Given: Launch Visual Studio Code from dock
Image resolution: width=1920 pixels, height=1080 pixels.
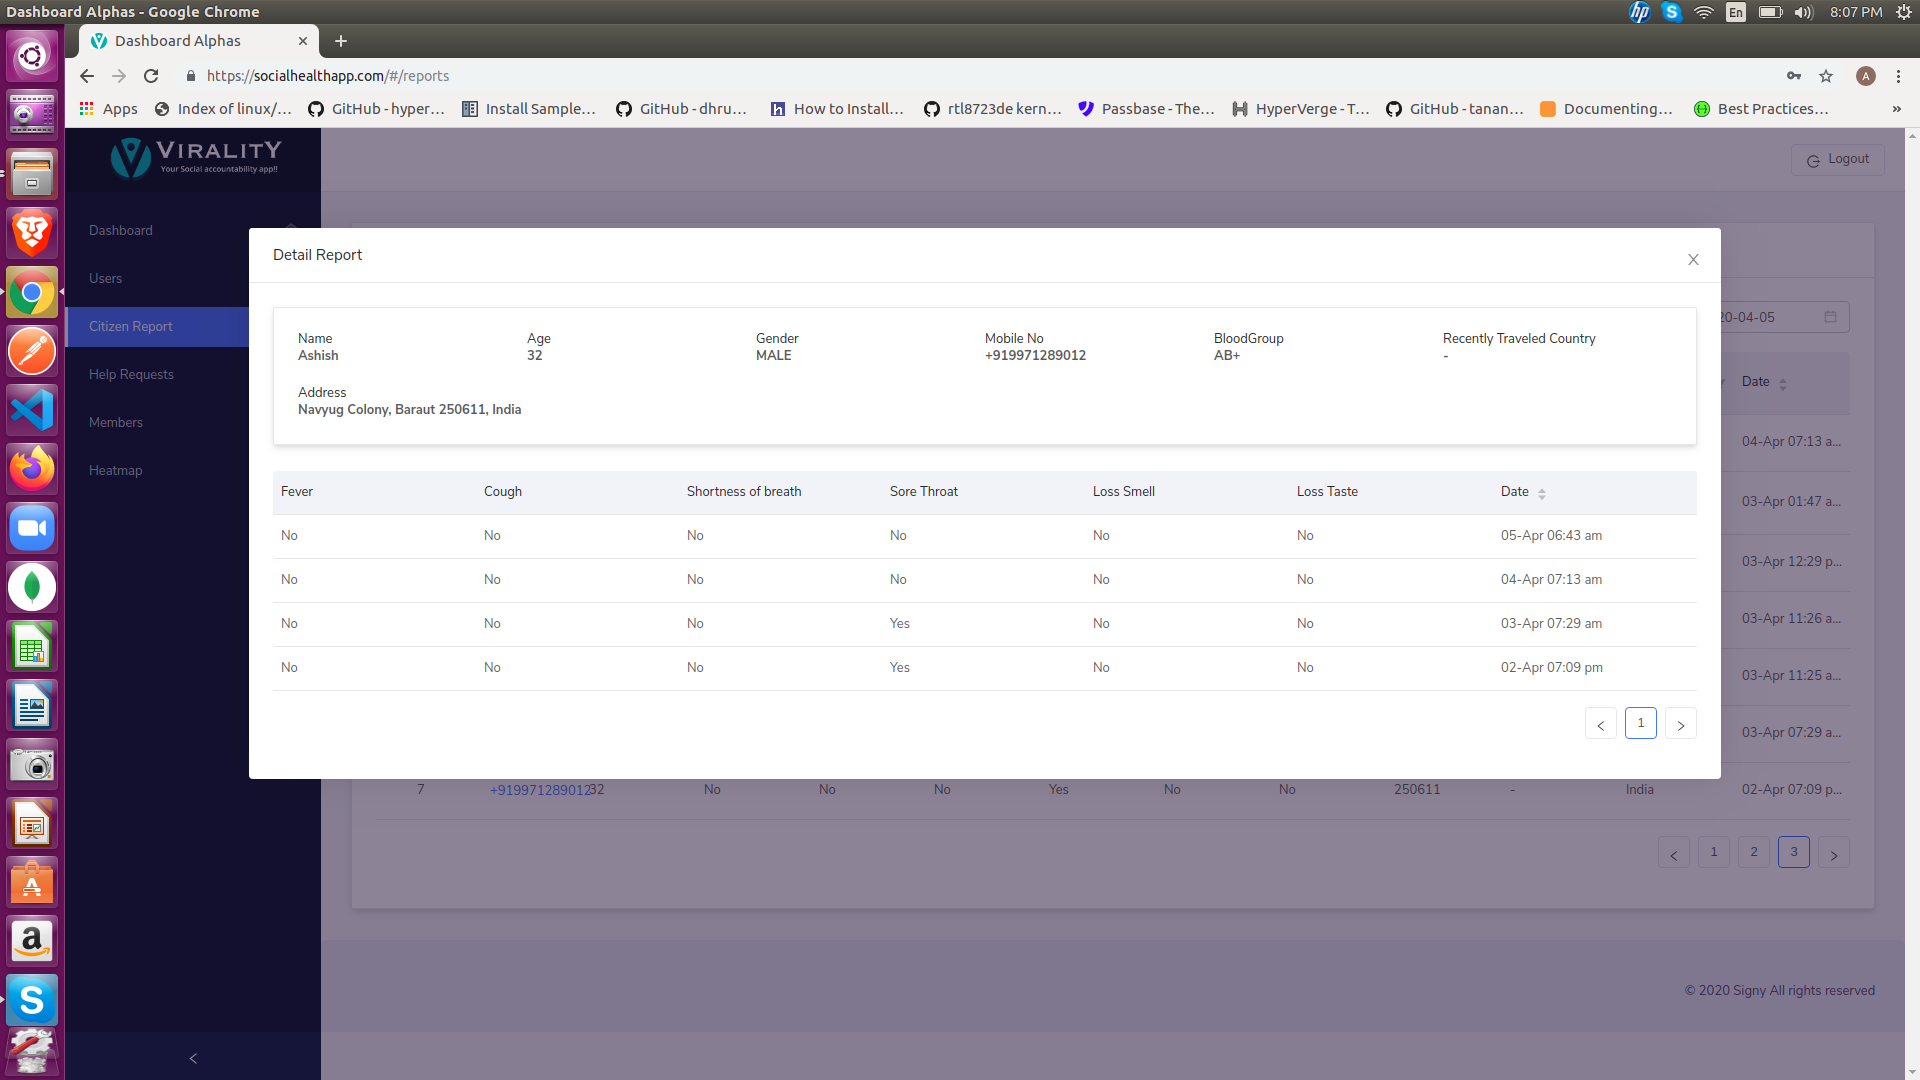Looking at the screenshot, I should click(x=32, y=411).
